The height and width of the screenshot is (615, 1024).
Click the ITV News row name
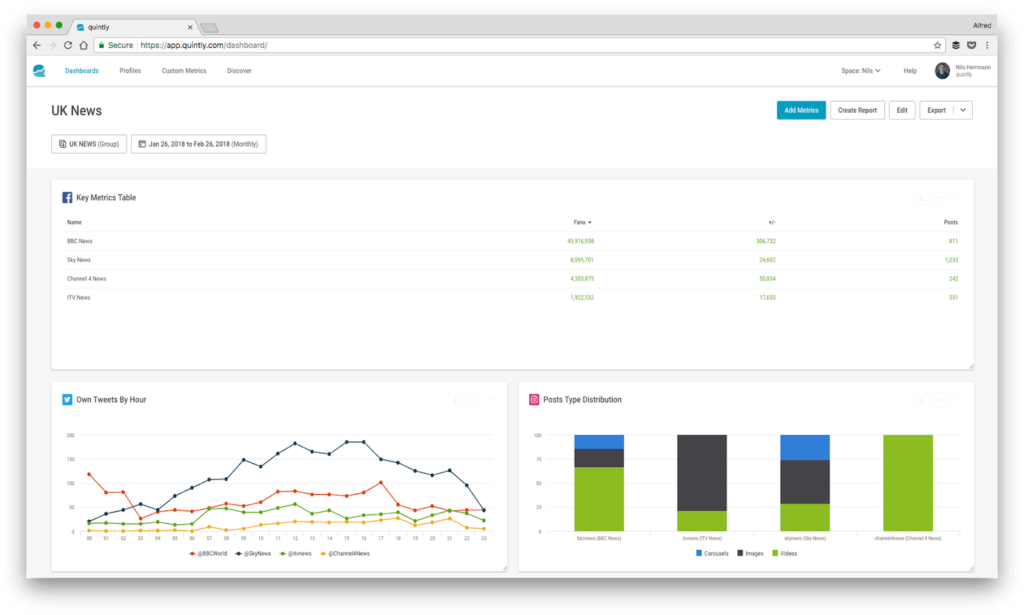pyautogui.click(x=78, y=298)
